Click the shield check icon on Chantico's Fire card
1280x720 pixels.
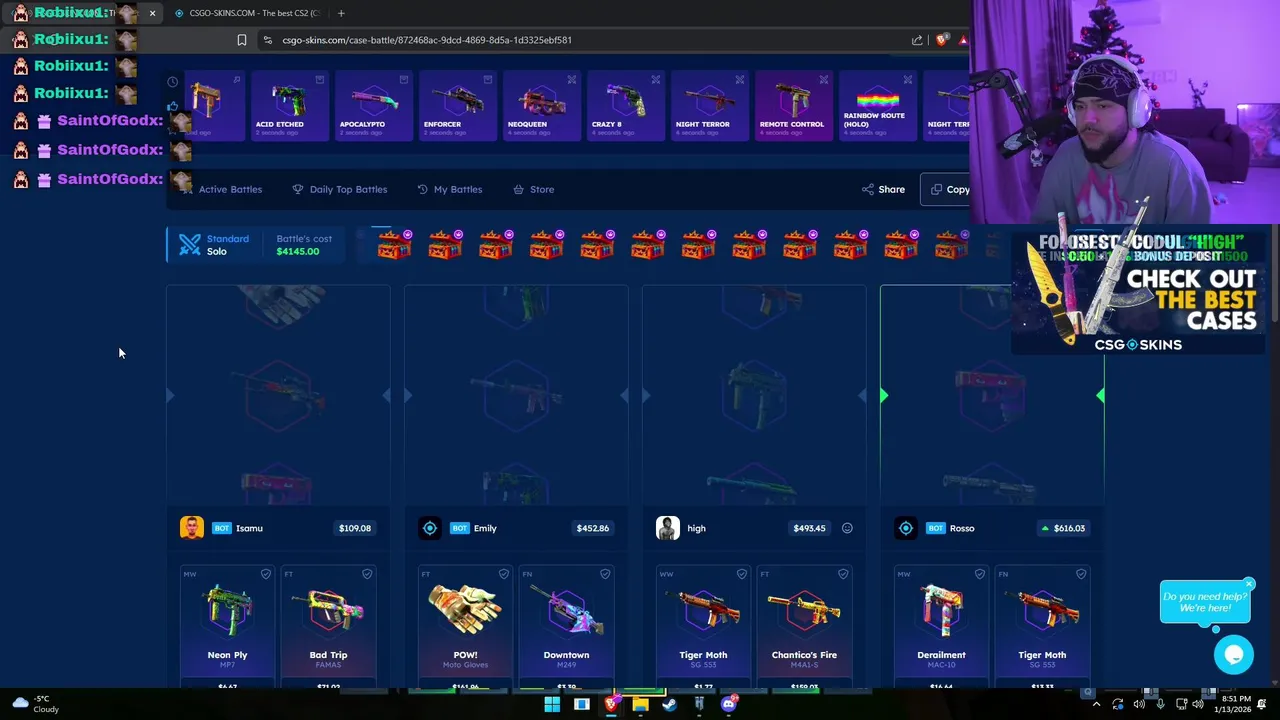click(x=843, y=574)
